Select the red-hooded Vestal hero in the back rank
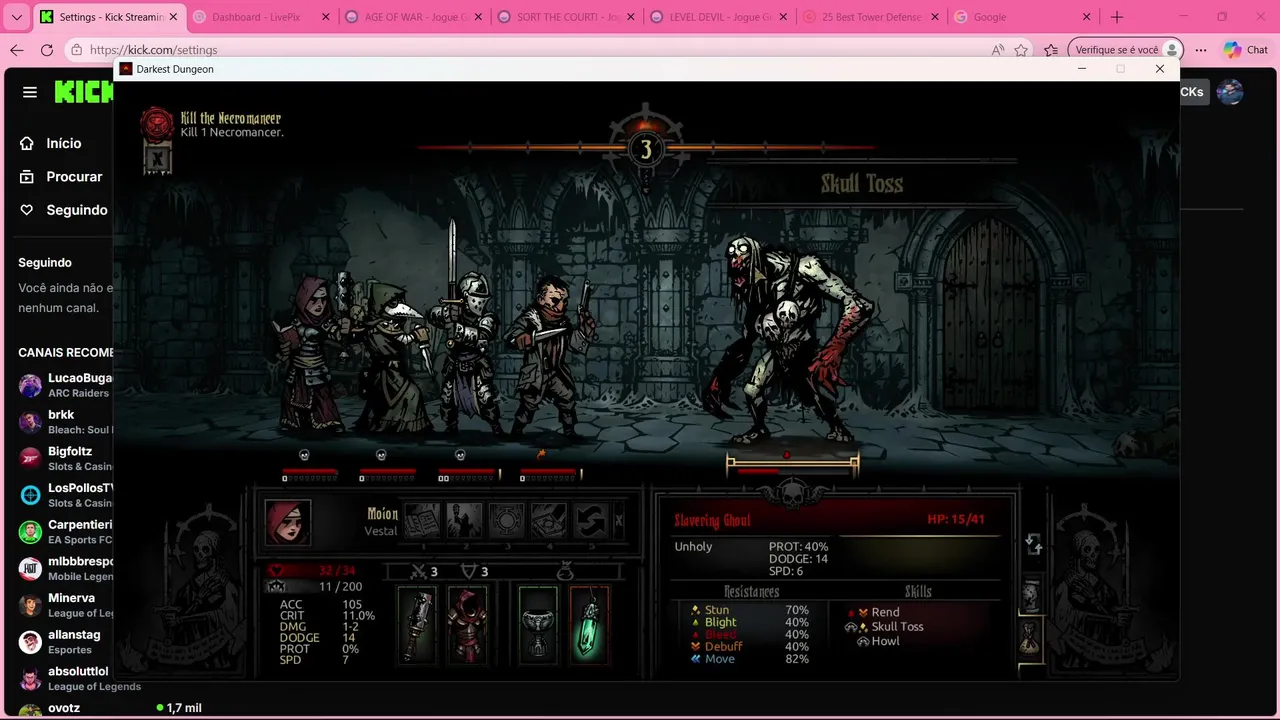The image size is (1280, 720). tap(312, 355)
